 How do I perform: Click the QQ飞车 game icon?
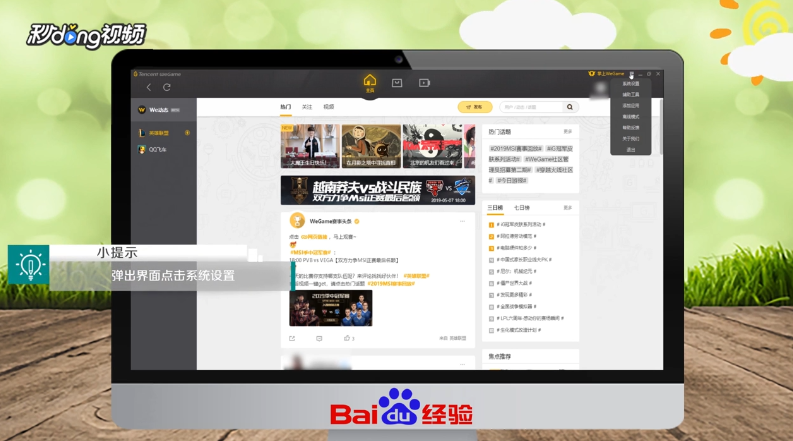142,150
